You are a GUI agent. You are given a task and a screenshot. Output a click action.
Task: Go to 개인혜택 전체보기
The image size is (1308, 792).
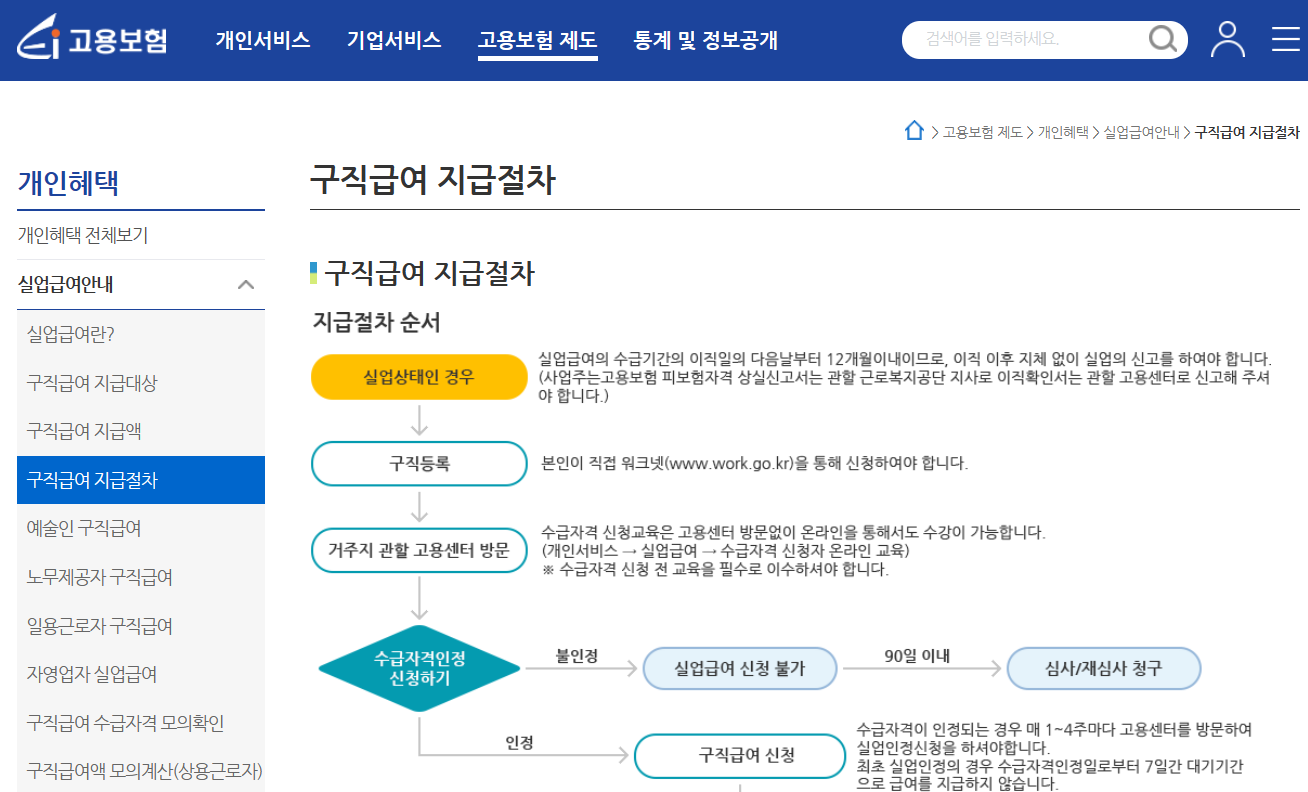pos(77,235)
